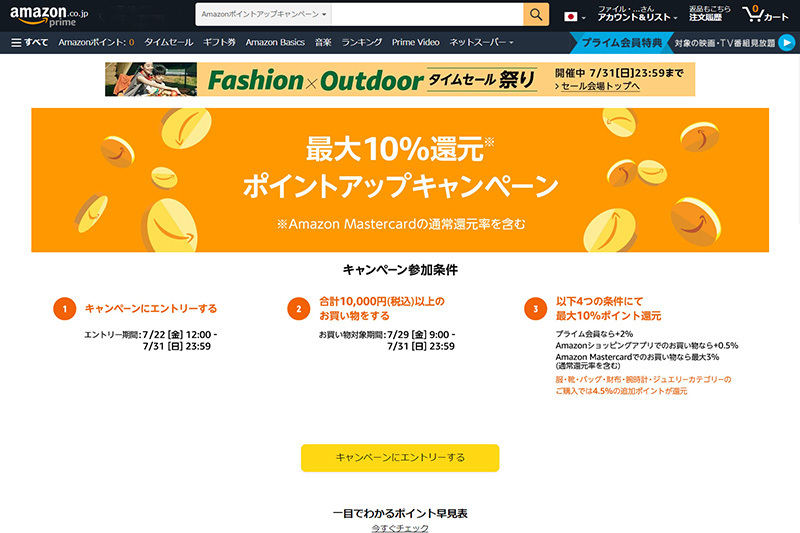Open the search category dropdown Amazonポイントアップキャンペーン
The width and height of the screenshot is (800, 533).
pos(263,14)
